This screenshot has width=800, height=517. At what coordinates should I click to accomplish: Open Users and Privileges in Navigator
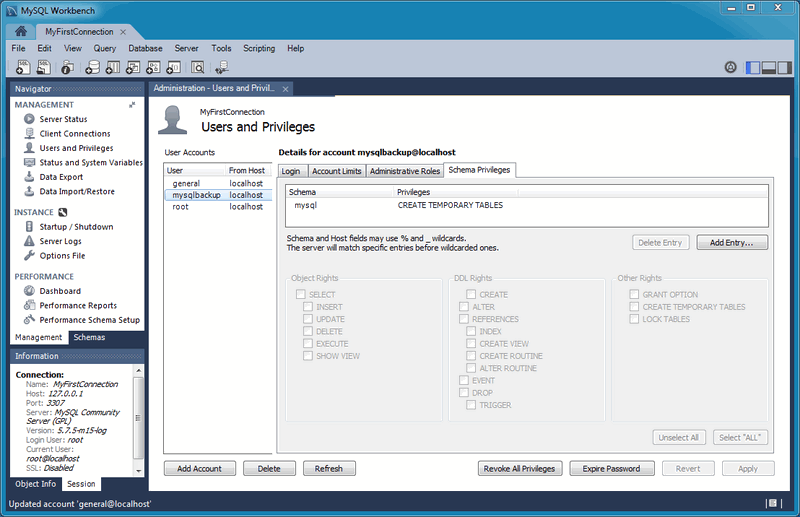click(x=77, y=148)
